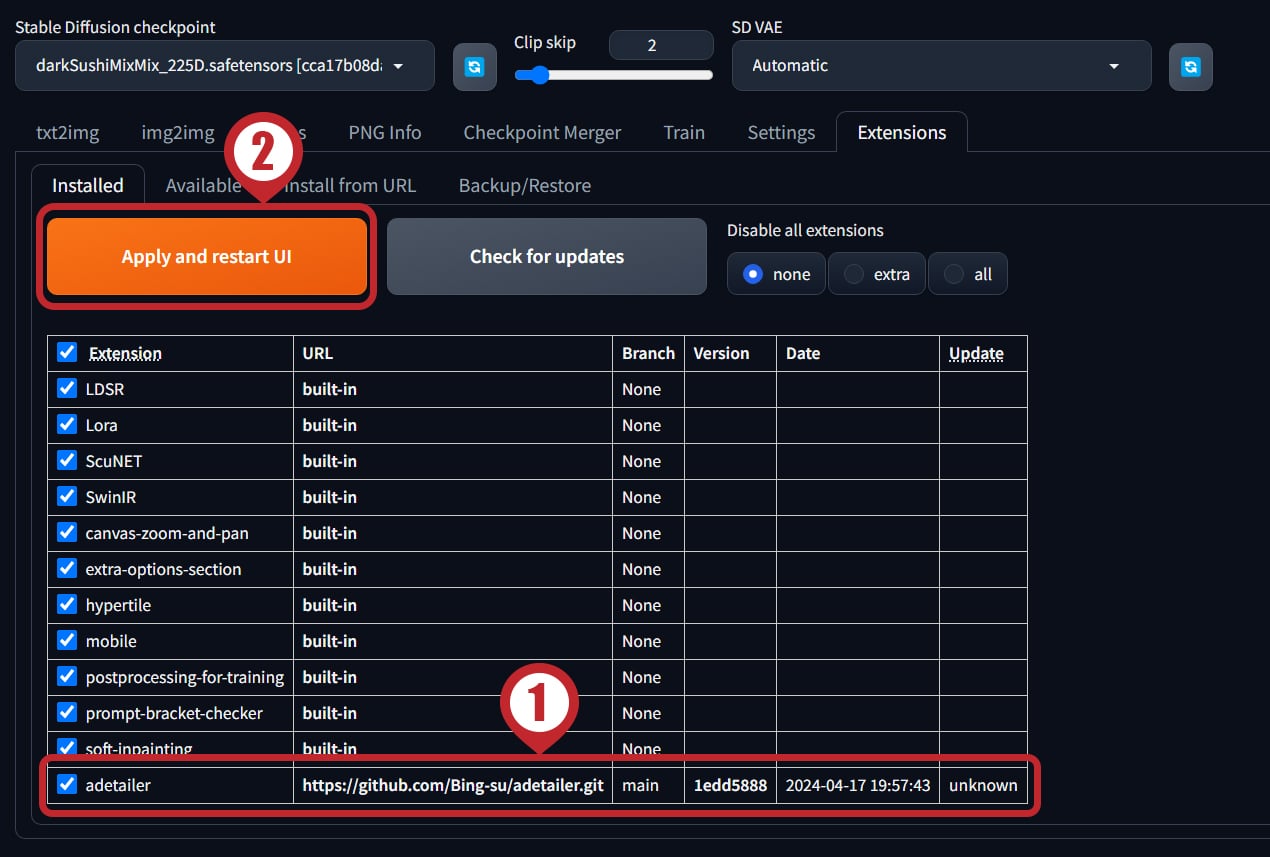Select the 'all' disable option

click(x=967, y=274)
